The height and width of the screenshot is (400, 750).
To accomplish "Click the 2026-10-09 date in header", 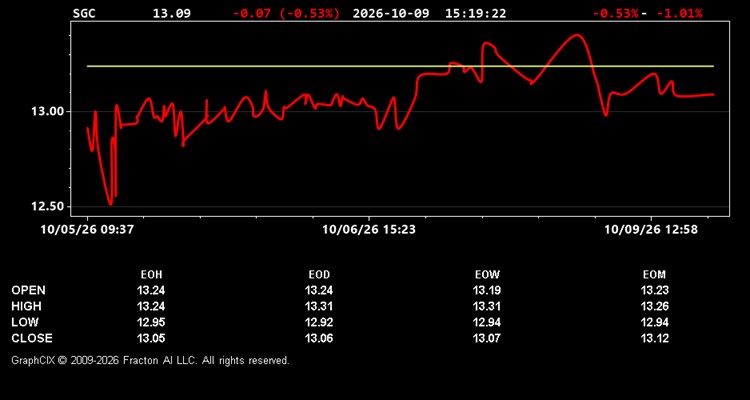I will click(391, 13).
